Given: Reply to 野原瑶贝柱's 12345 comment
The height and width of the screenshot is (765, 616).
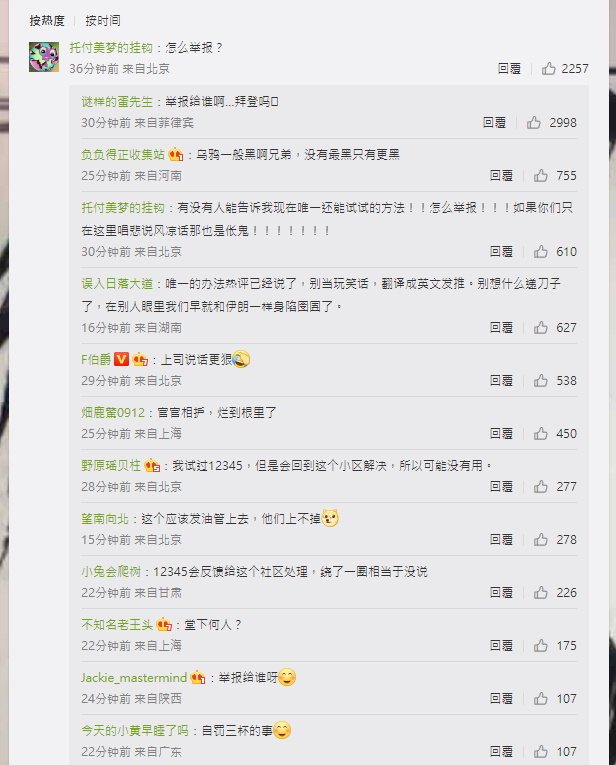Looking at the screenshot, I should (x=501, y=486).
